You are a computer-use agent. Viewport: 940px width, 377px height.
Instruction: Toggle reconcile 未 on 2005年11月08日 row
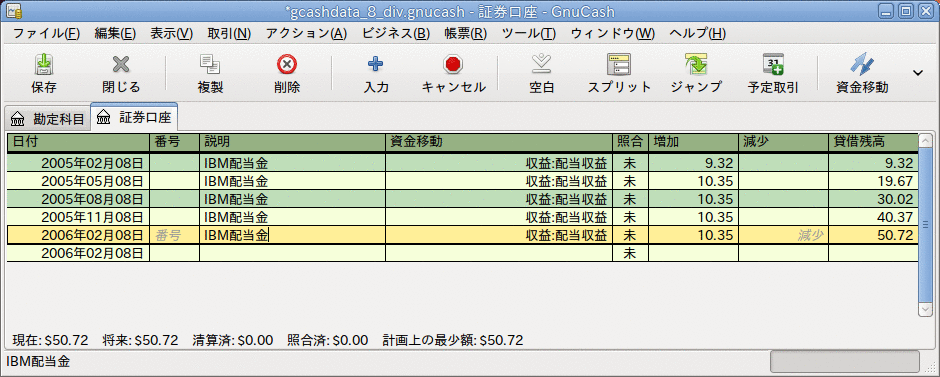[x=631, y=217]
